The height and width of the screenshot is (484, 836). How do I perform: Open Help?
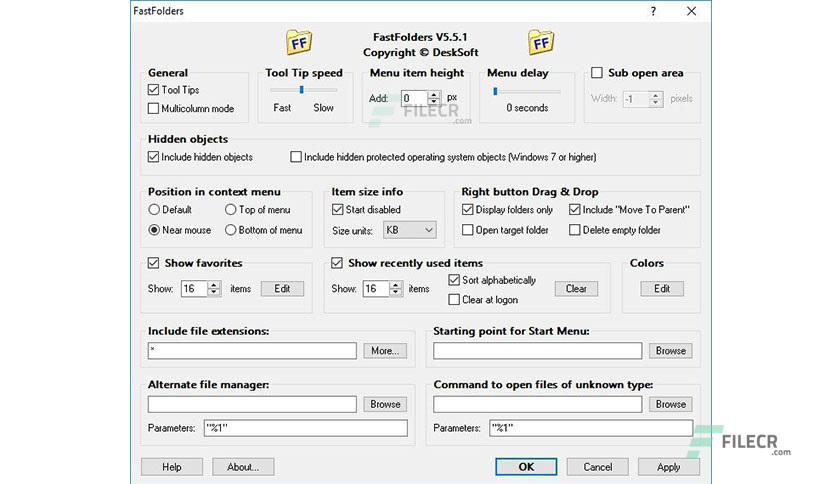pyautogui.click(x=172, y=467)
